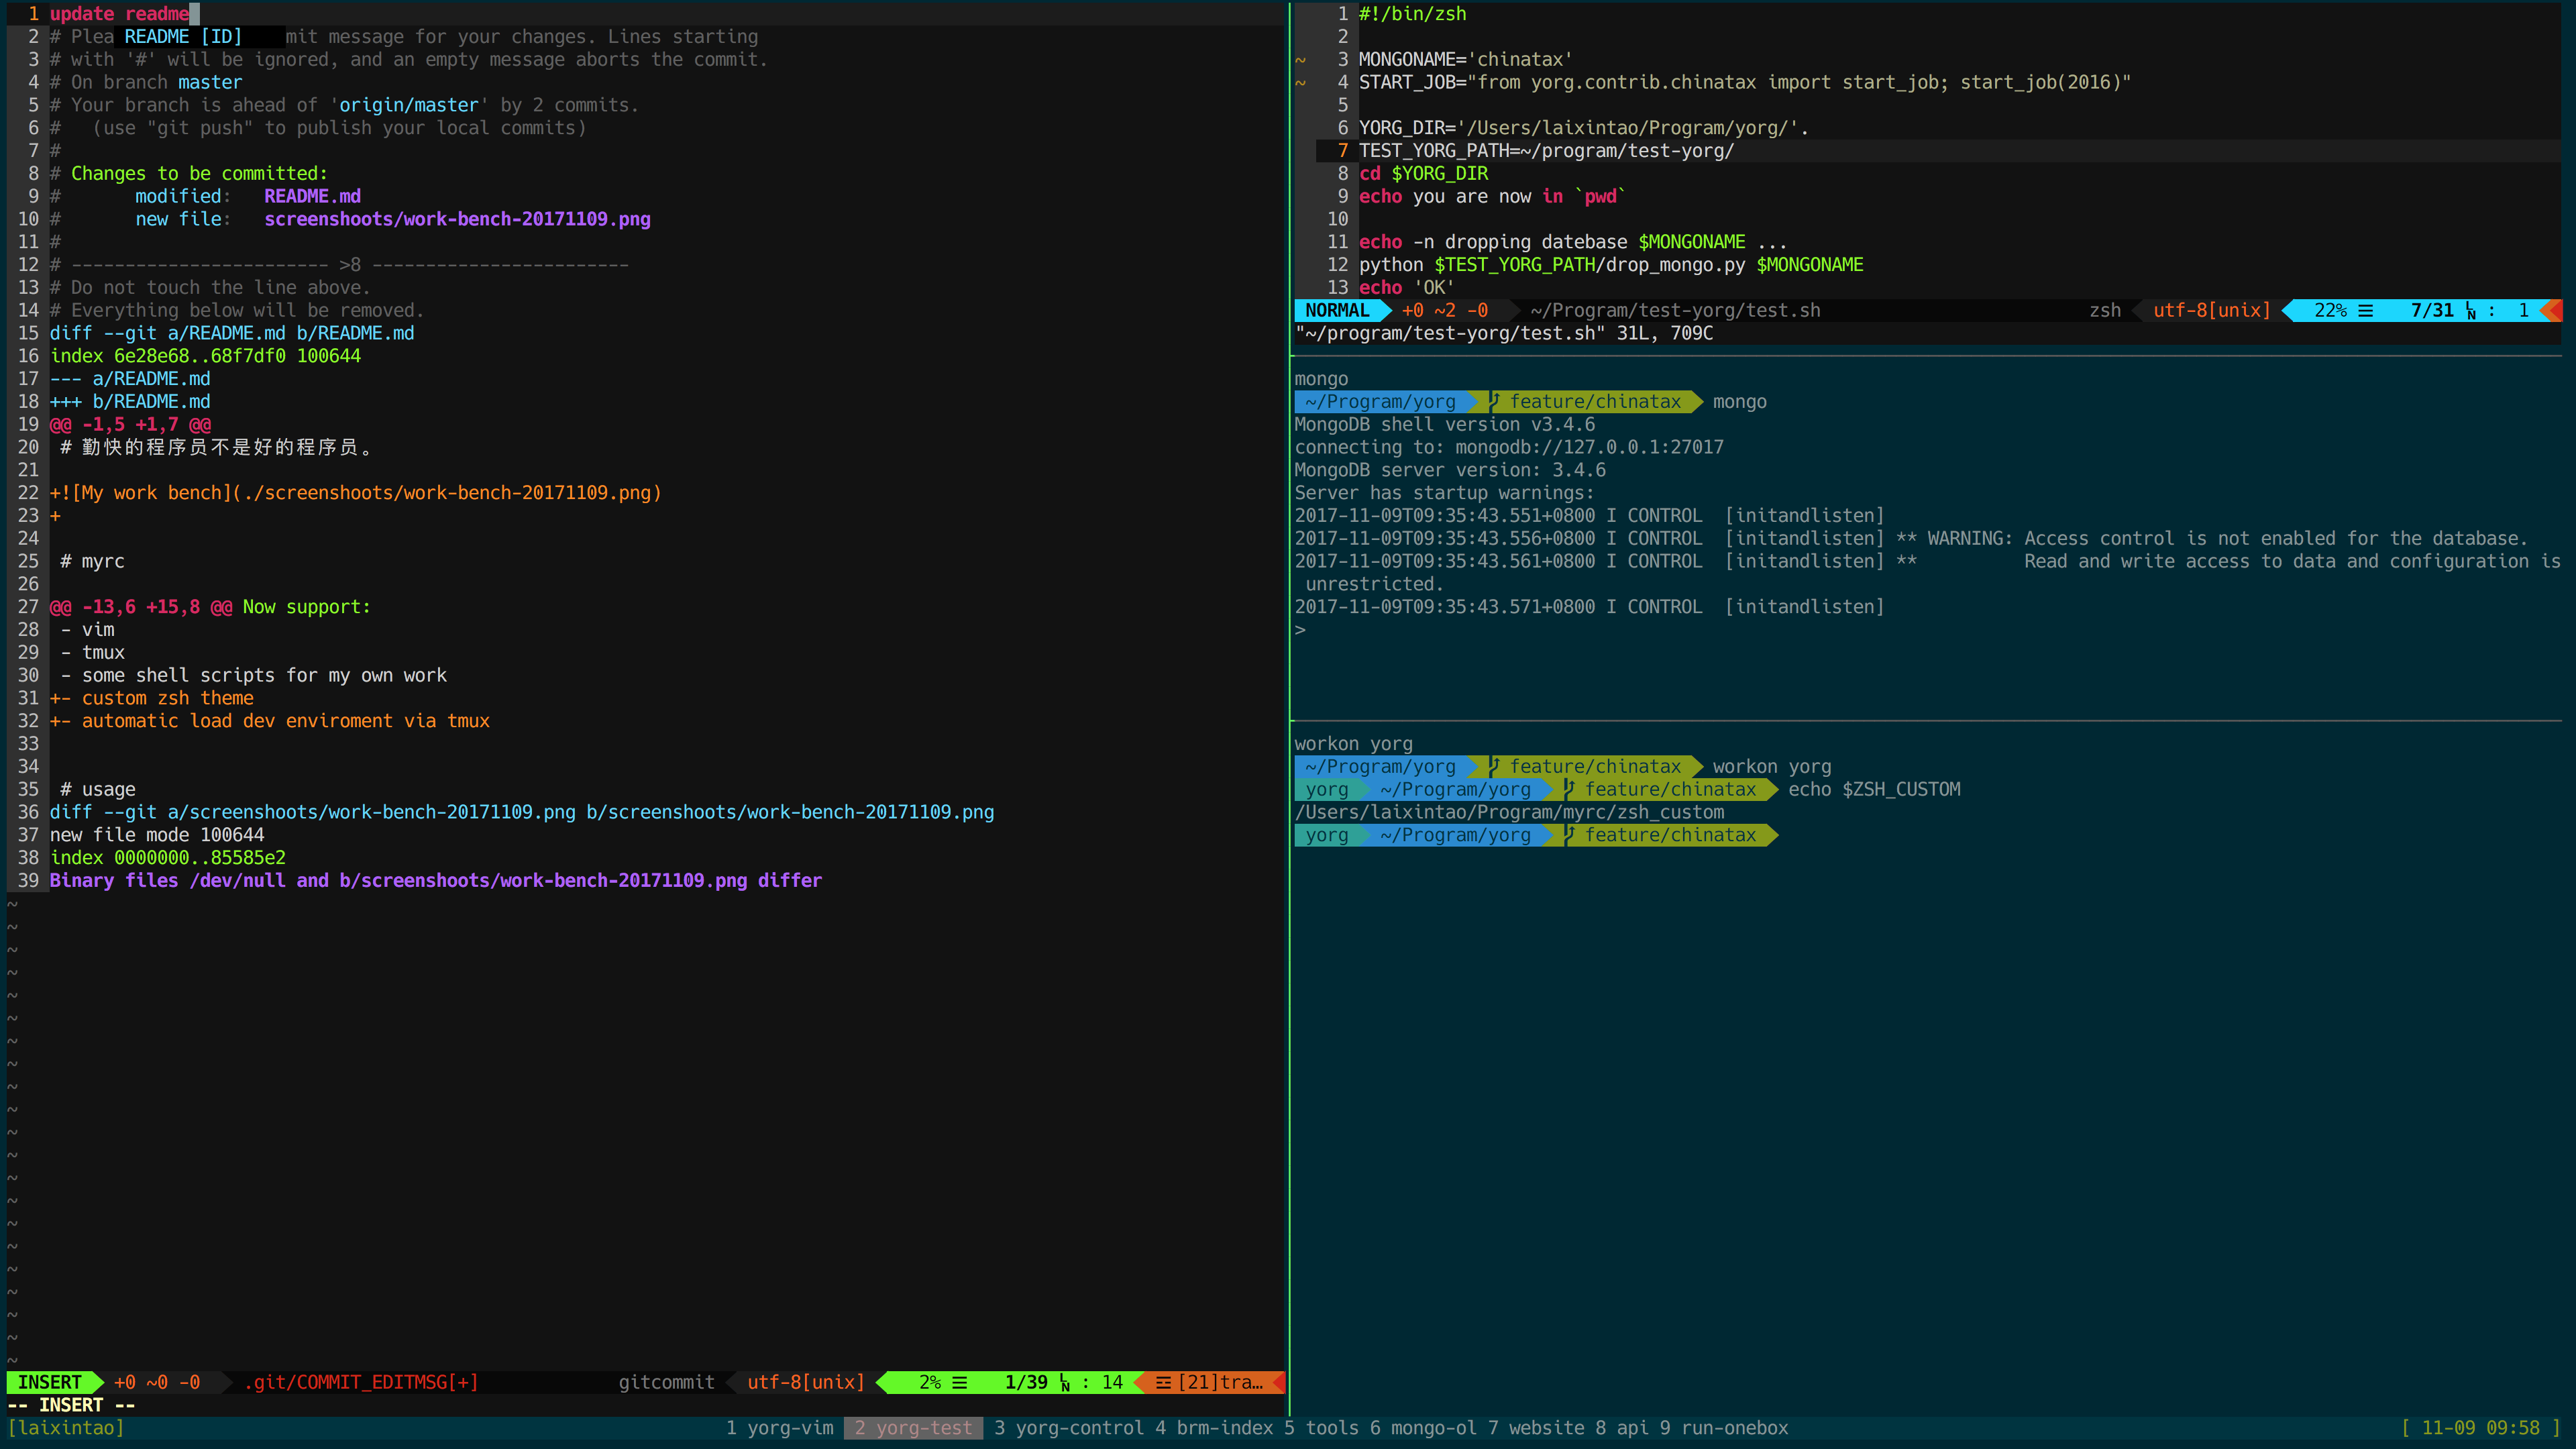Click the lines icon beside 22% in right statusline
Screen dimensions: 2576x1449
point(2365,310)
